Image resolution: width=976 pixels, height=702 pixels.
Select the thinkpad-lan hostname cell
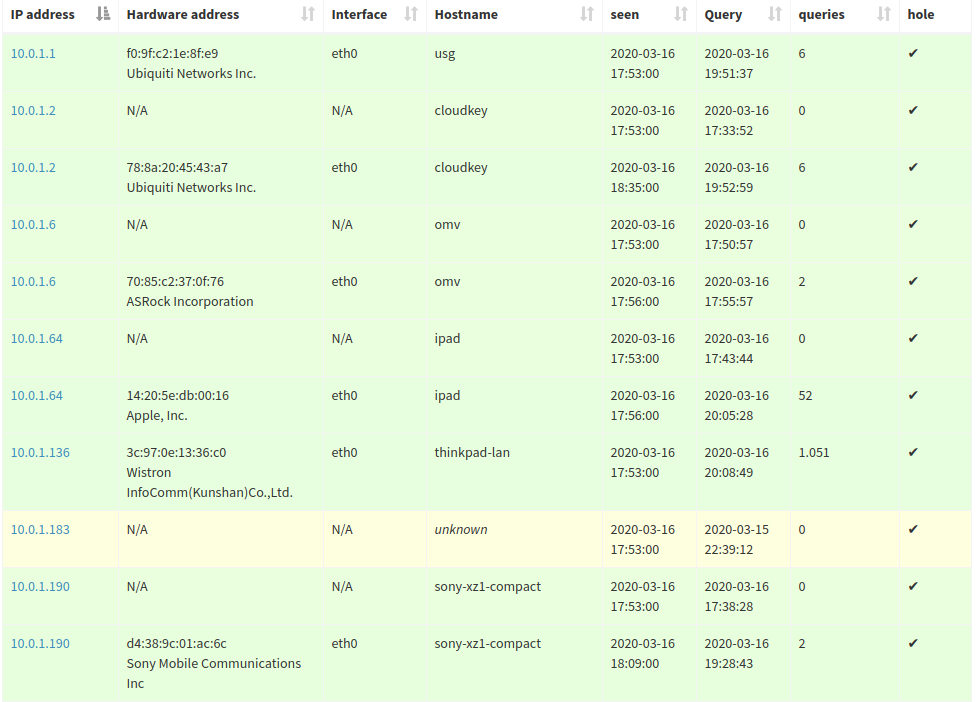[x=472, y=452]
